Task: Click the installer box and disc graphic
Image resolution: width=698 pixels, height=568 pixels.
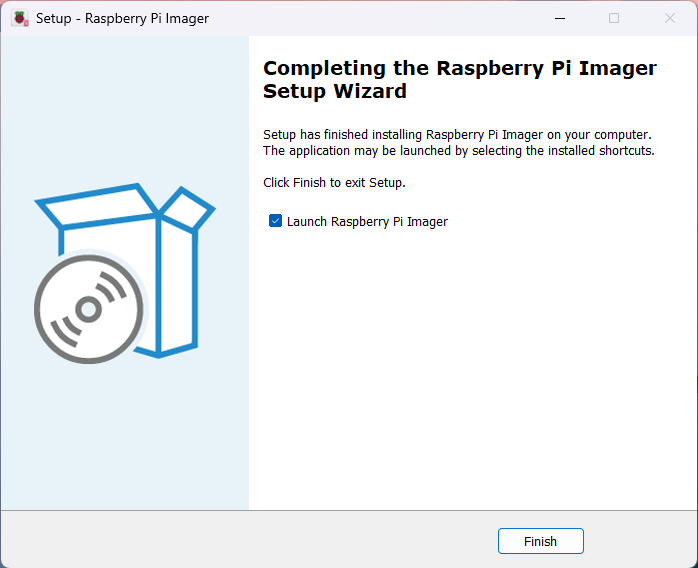Action: pyautogui.click(x=125, y=272)
